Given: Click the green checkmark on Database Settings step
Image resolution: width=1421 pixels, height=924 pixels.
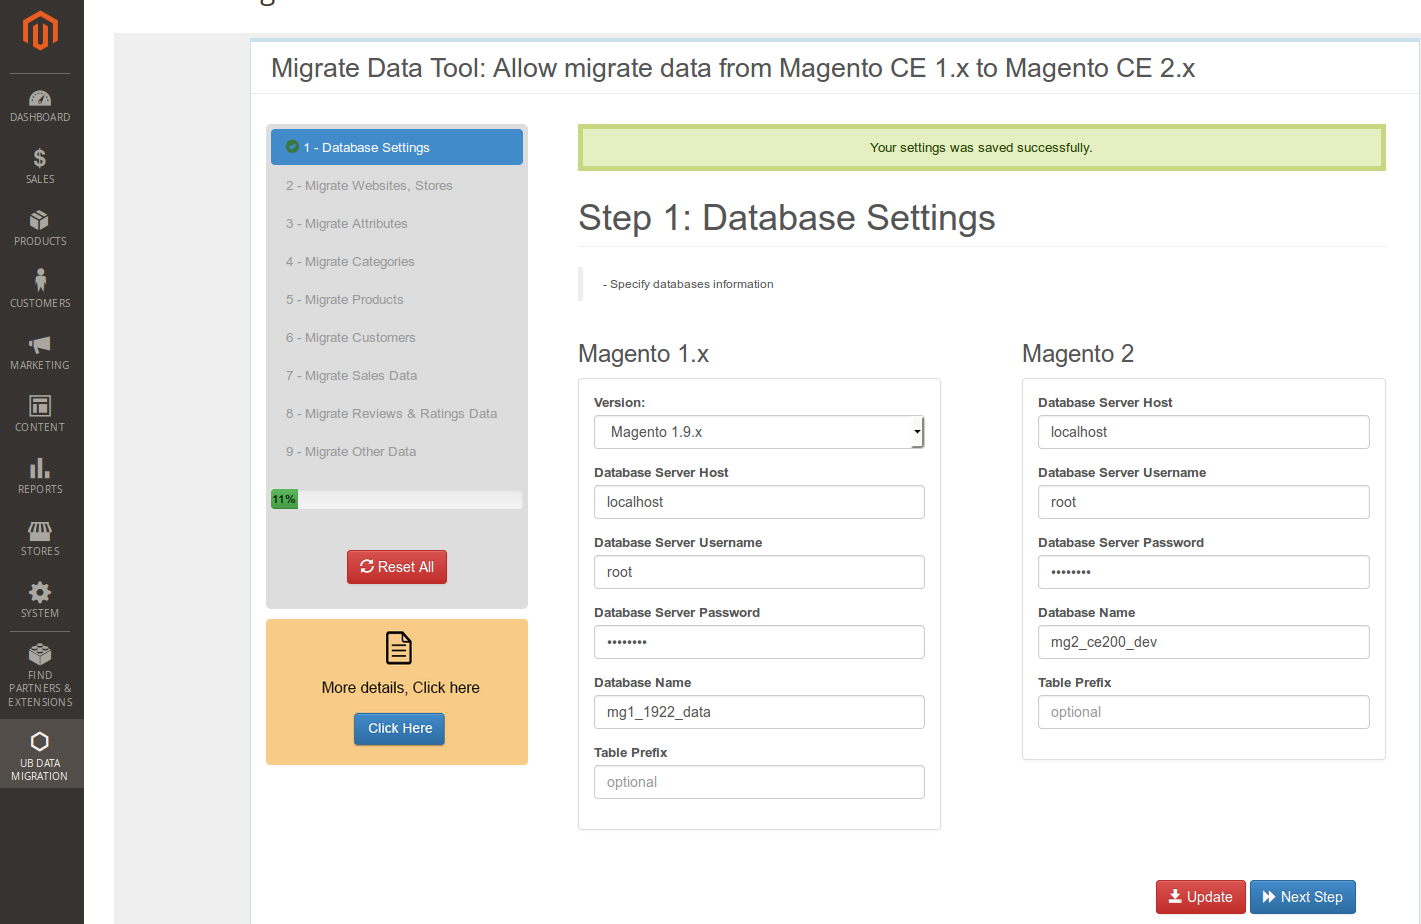Looking at the screenshot, I should 292,146.
